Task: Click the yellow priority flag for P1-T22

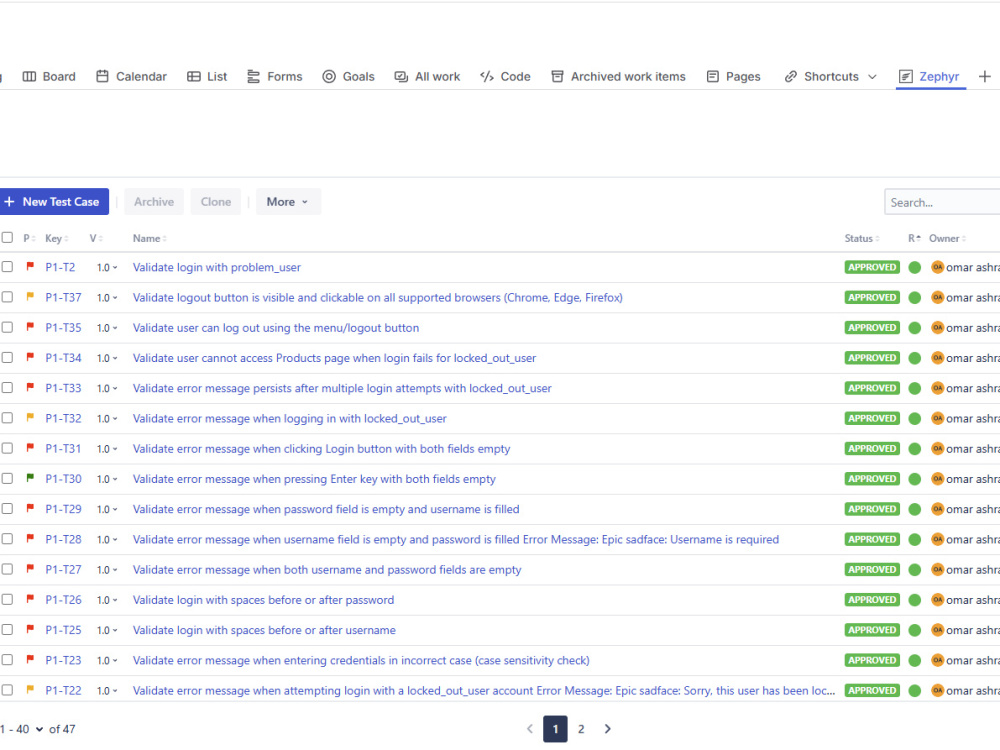Action: pyautogui.click(x=30, y=689)
